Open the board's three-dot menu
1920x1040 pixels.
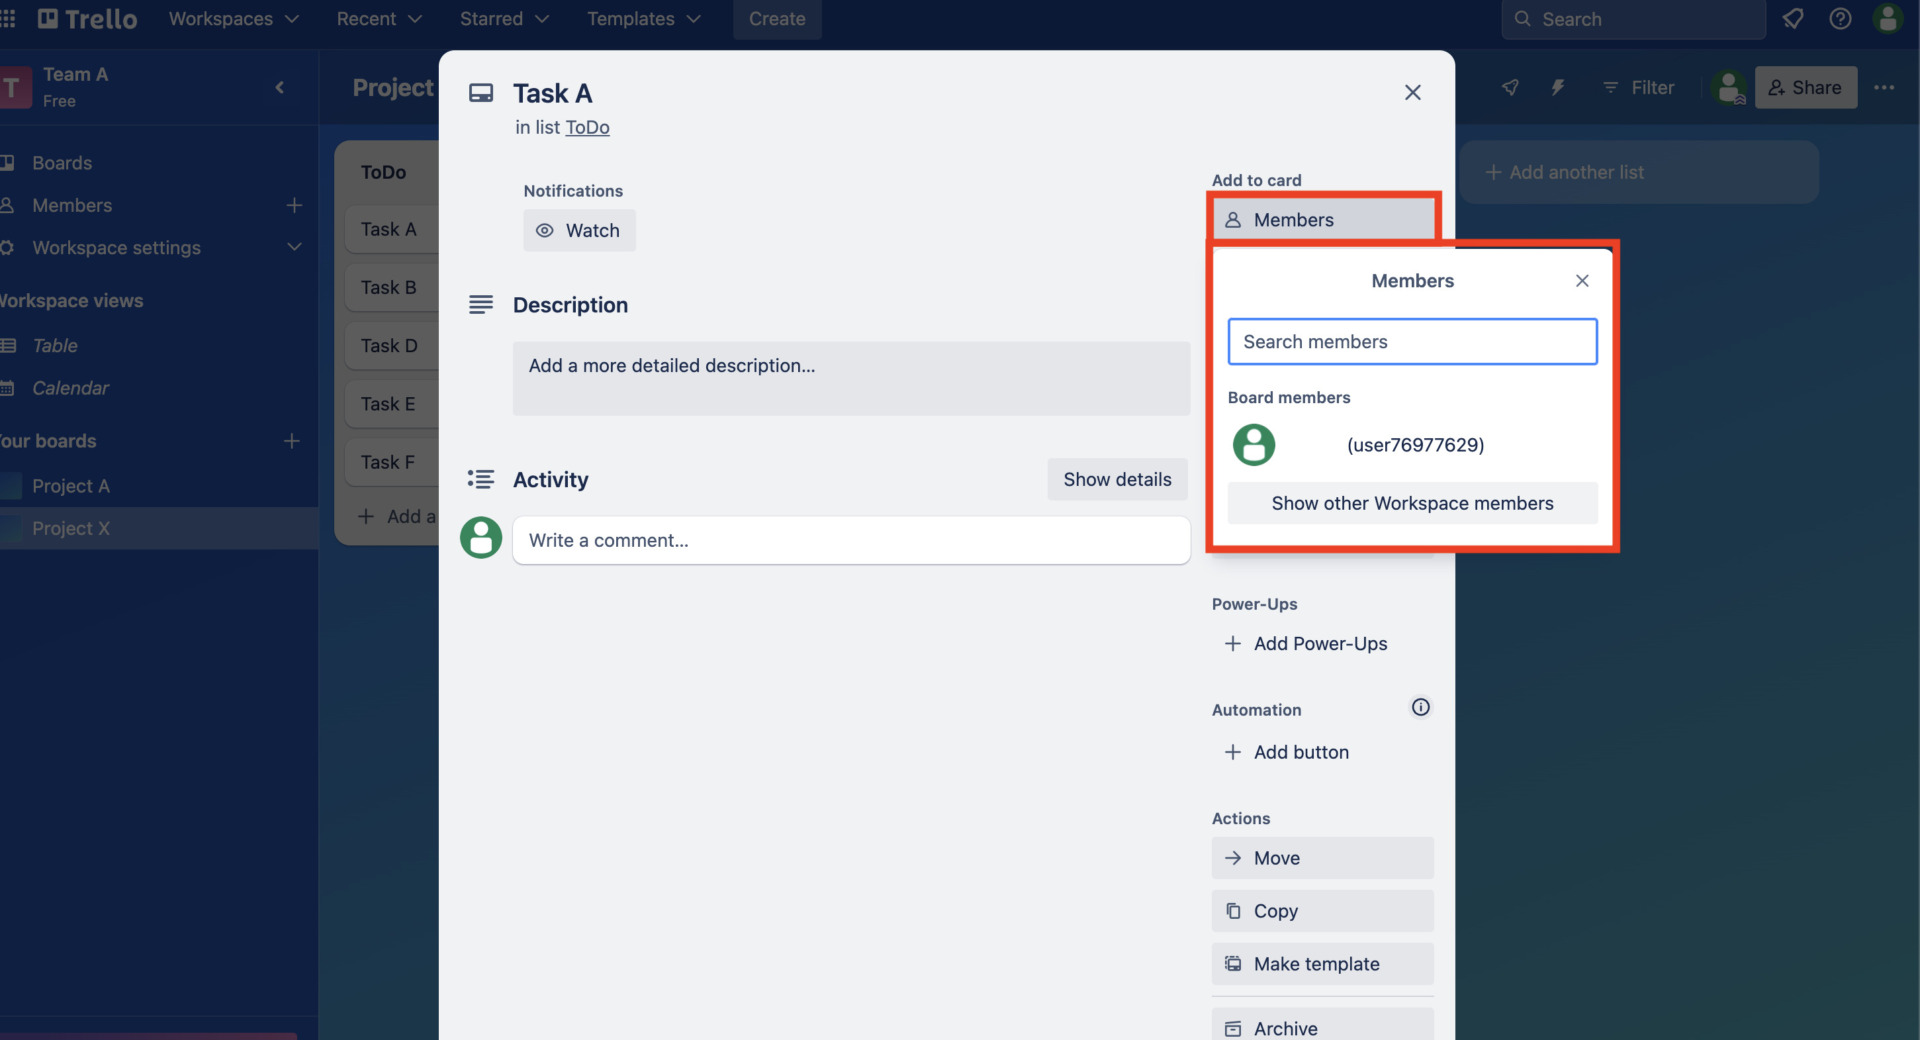(1884, 88)
